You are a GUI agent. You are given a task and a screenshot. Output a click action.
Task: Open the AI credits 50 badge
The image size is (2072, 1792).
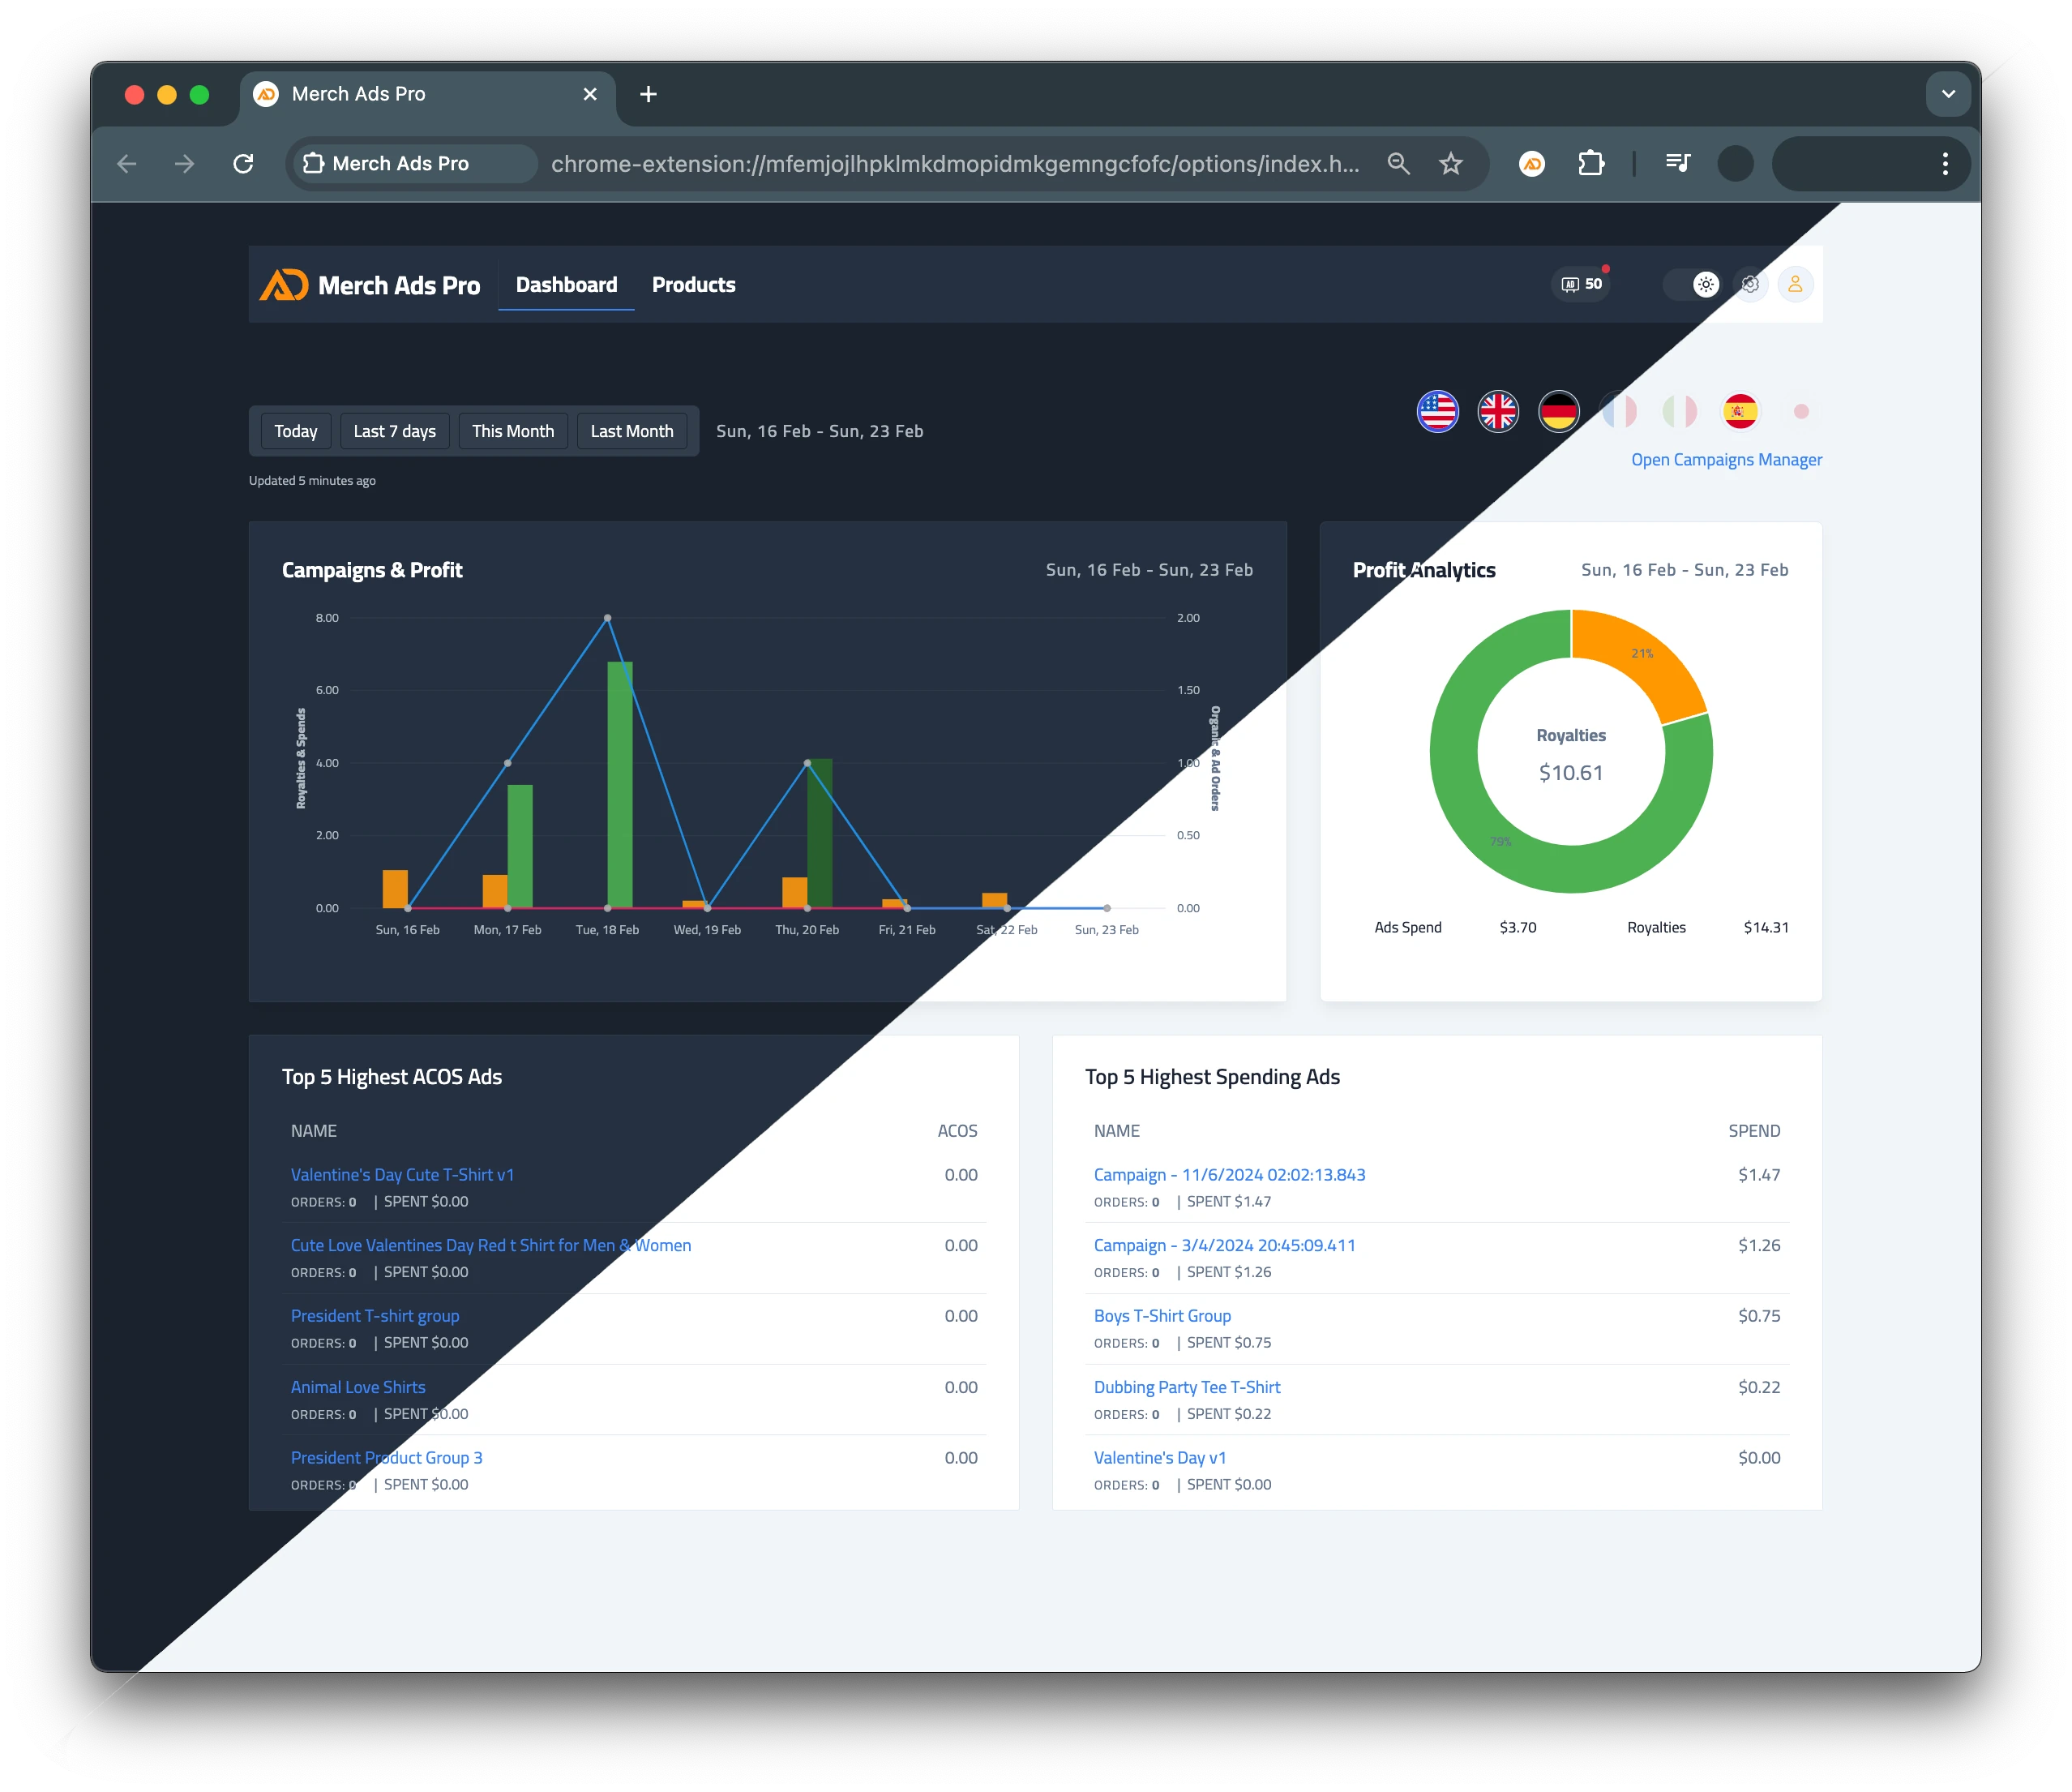1582,284
